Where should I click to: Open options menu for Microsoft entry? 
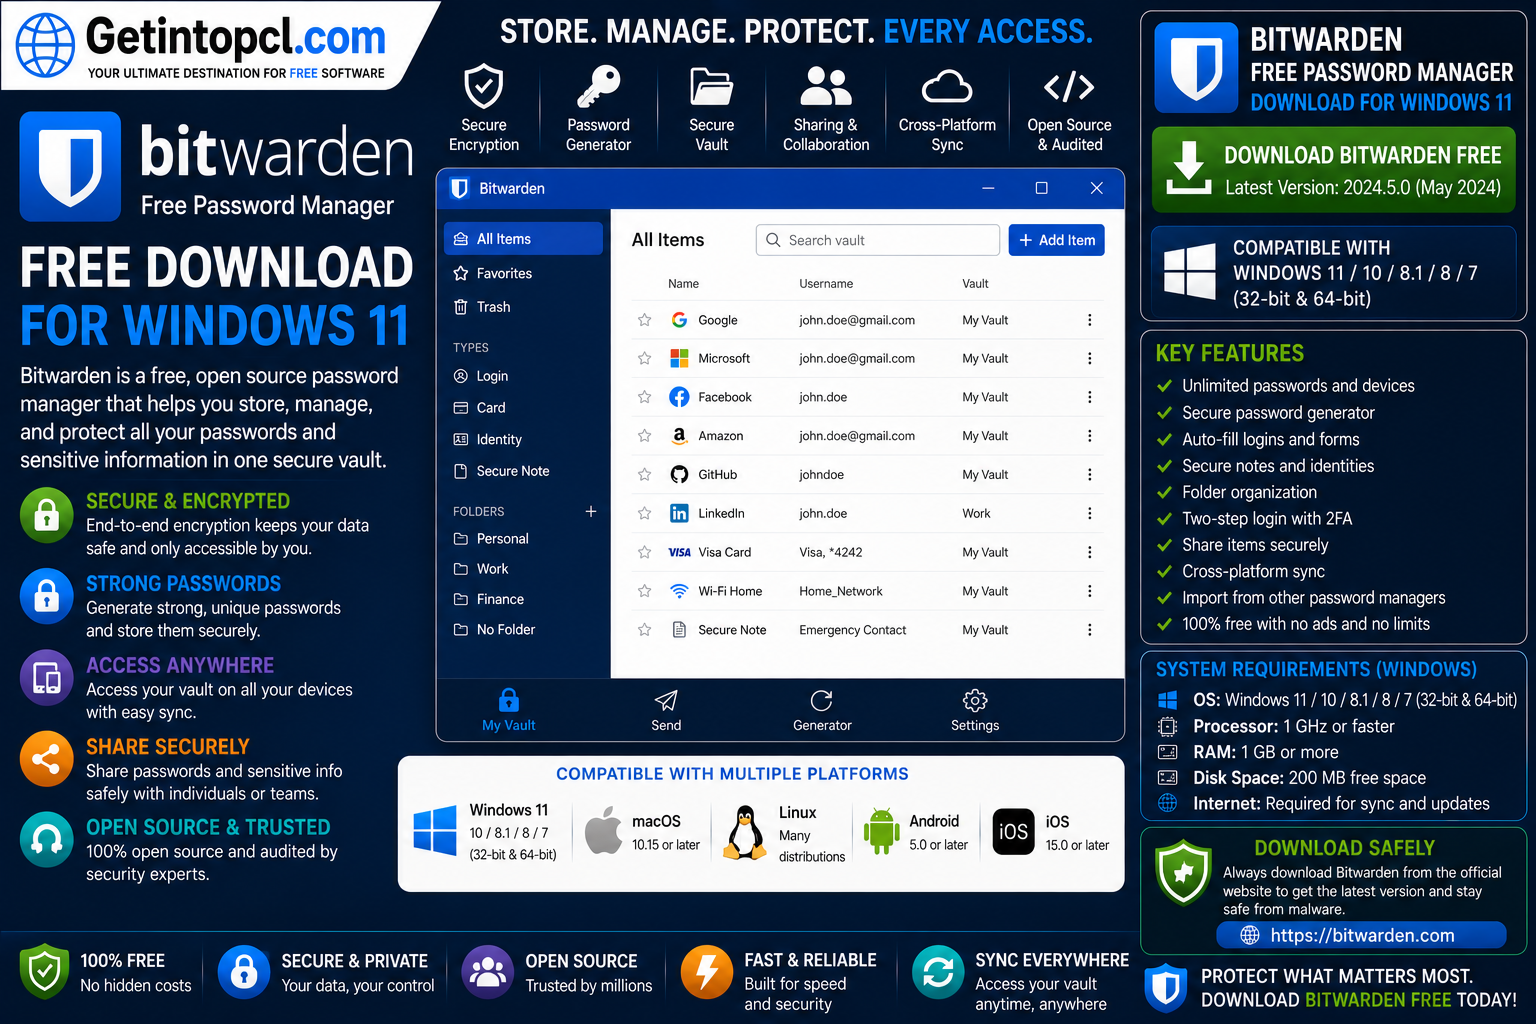pos(1089,358)
